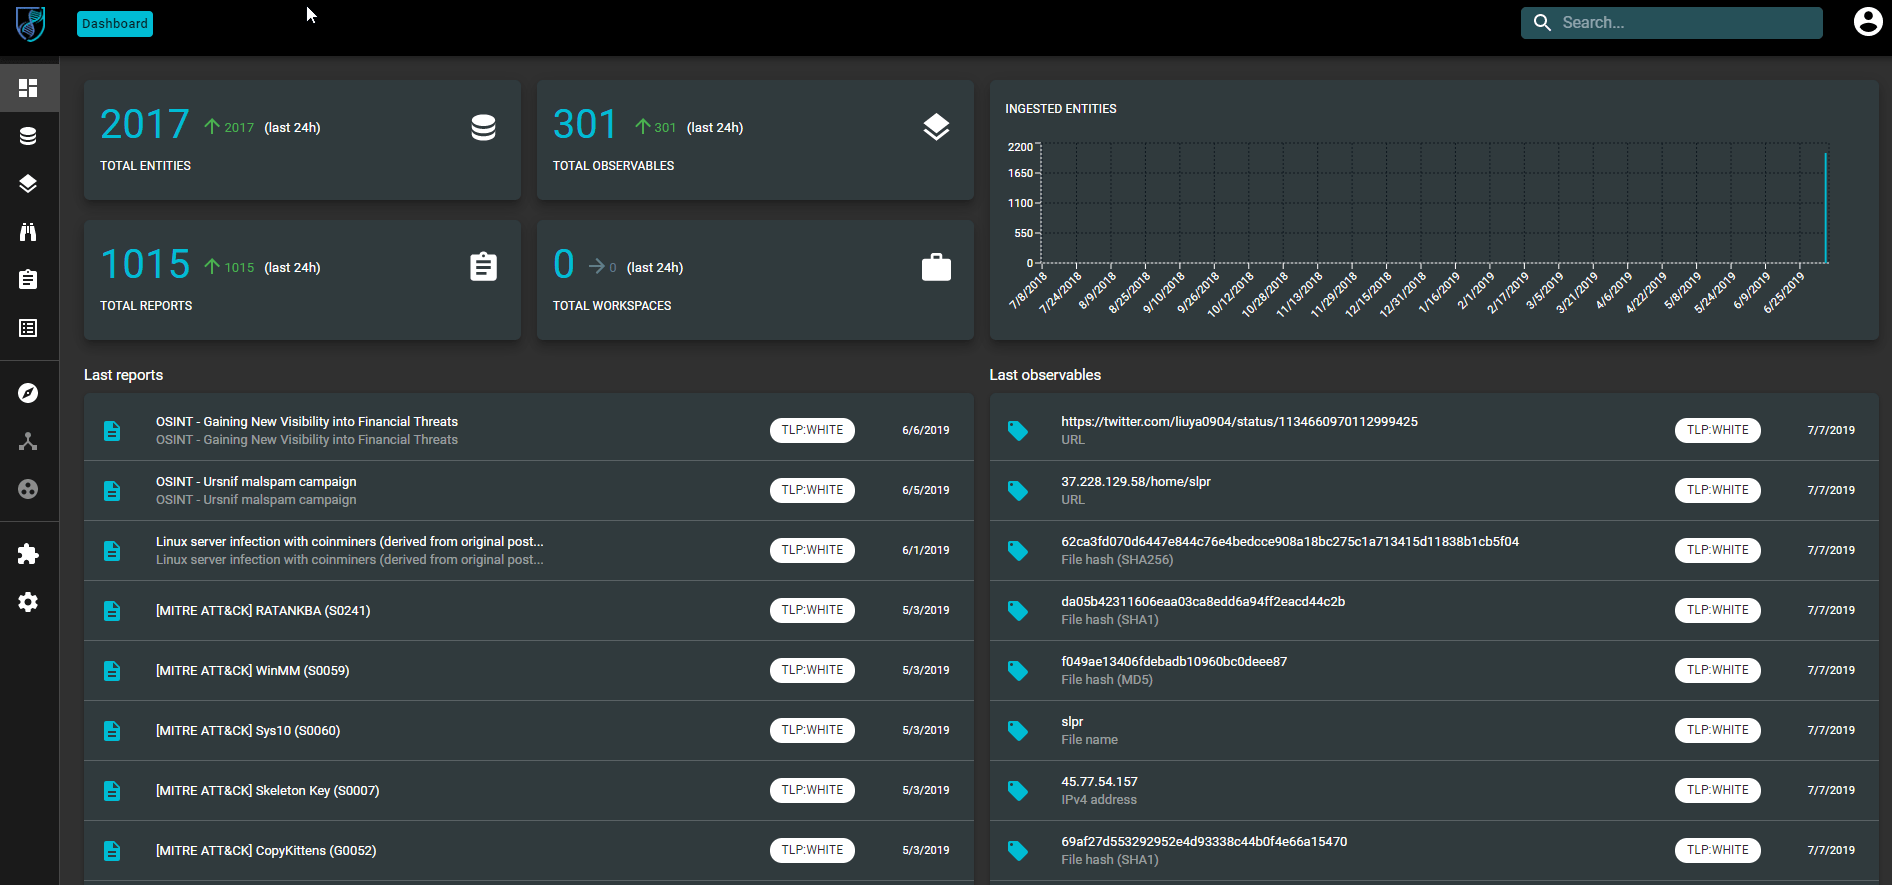Click the briefcase icon on Total Workspaces card
This screenshot has width=1892, height=885.
pyautogui.click(x=936, y=267)
